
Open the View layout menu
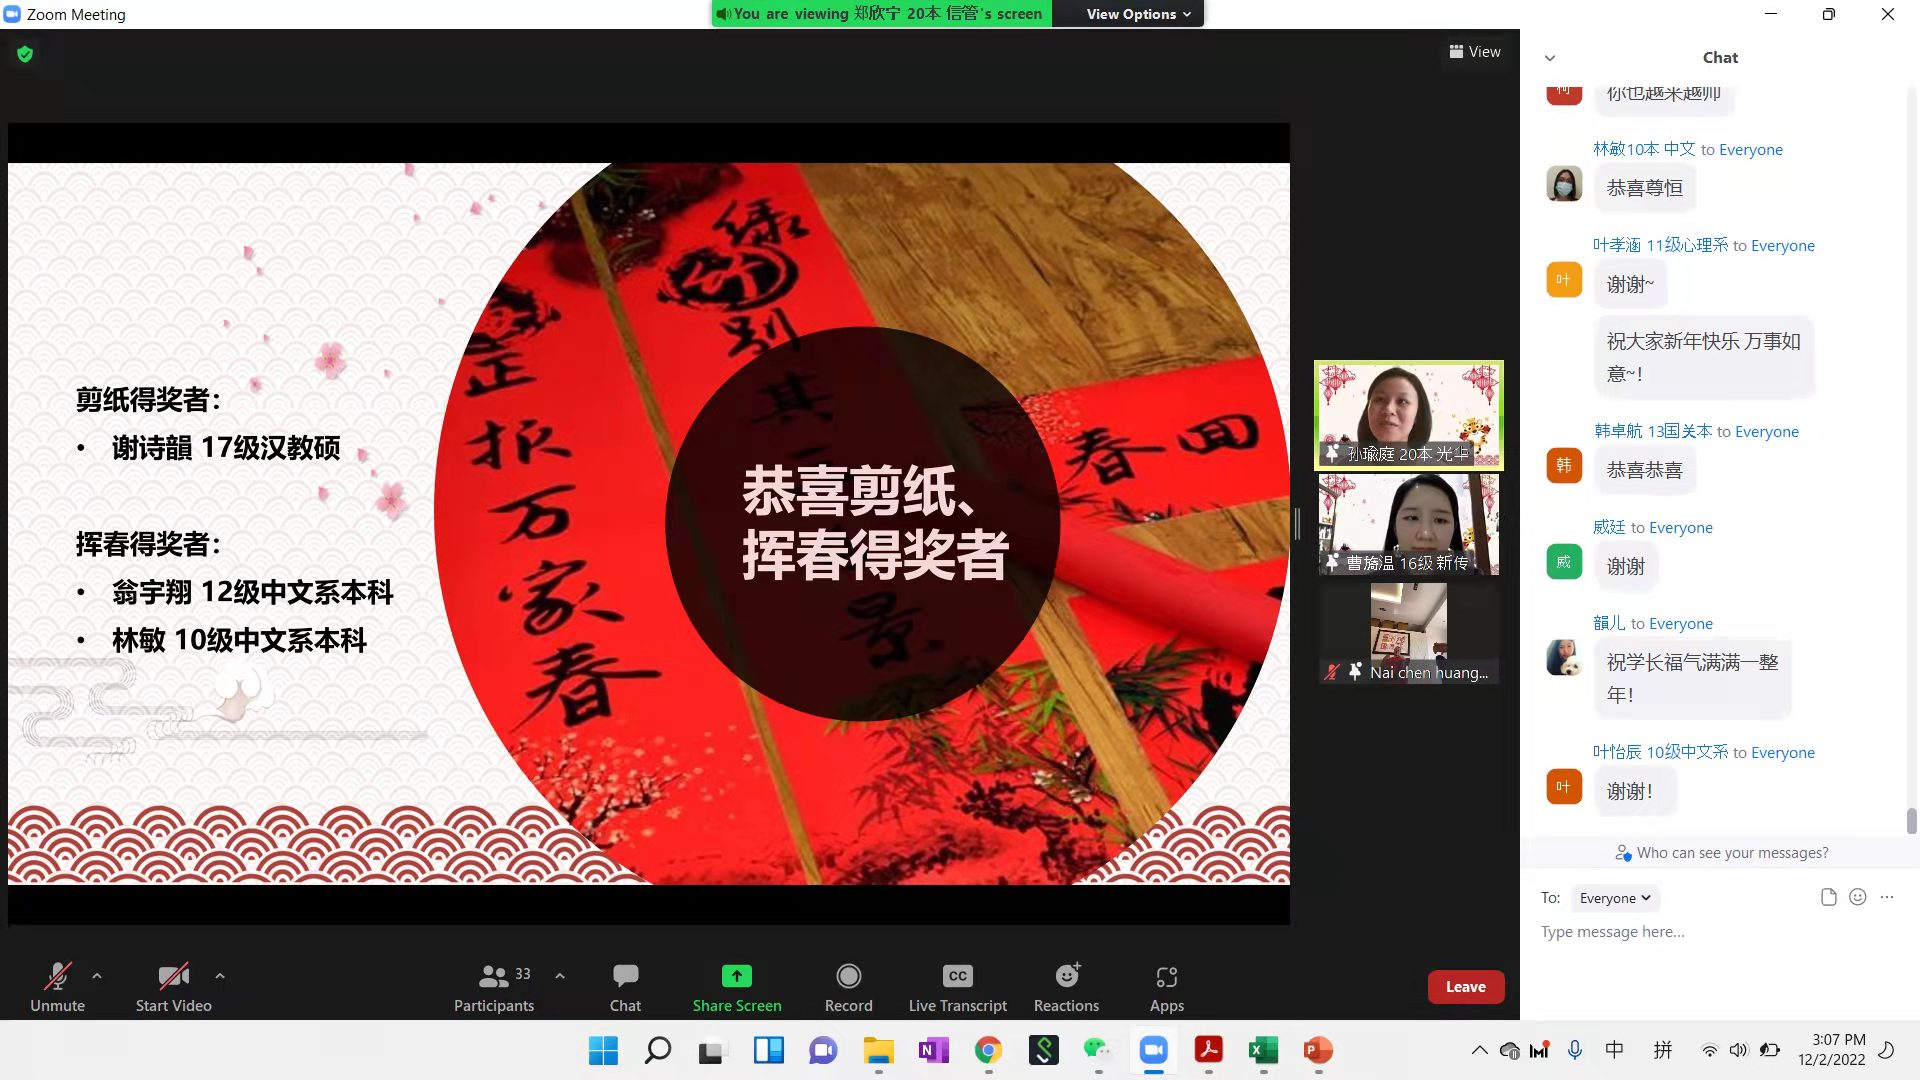1475,52
